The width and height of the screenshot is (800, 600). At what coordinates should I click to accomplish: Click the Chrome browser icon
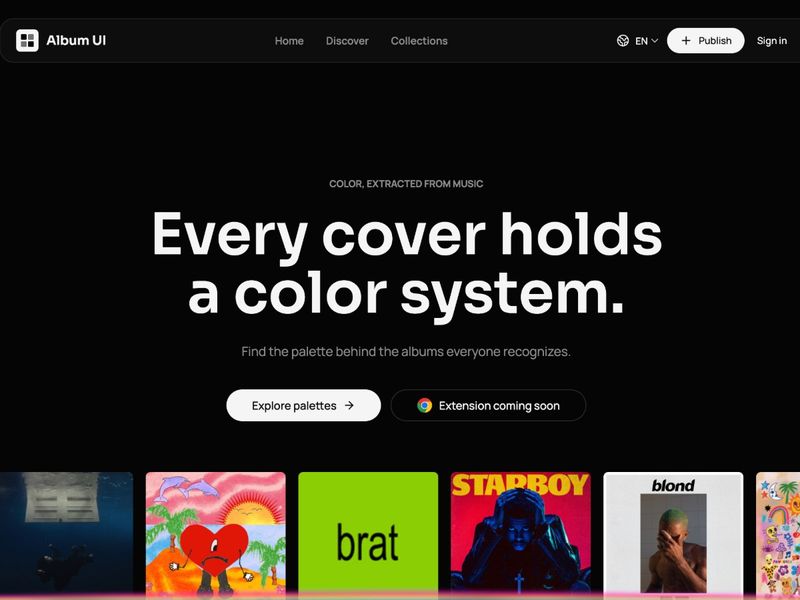point(424,406)
